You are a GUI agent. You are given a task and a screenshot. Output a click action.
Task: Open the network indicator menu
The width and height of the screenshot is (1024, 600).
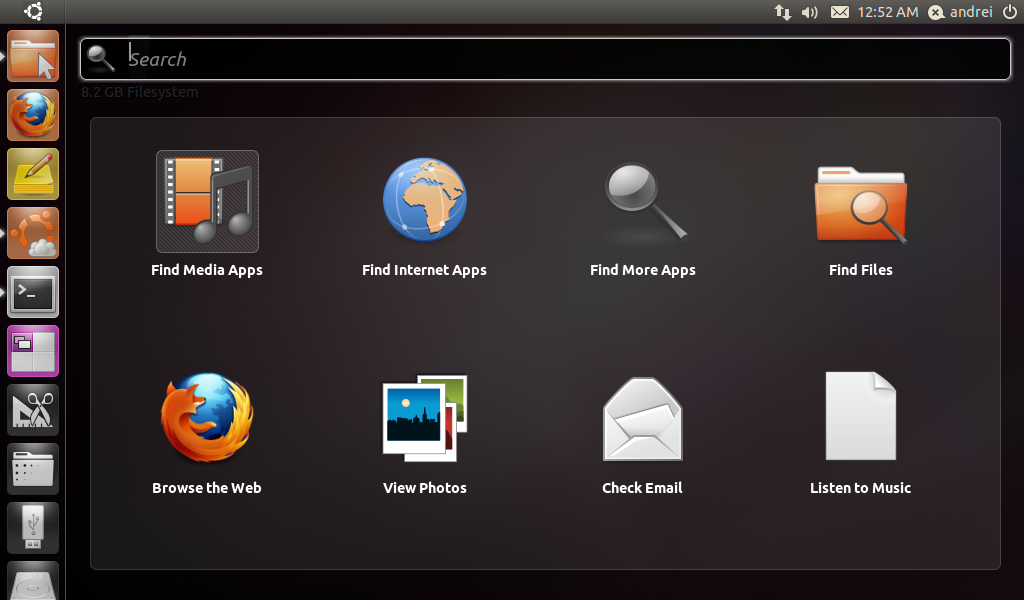(x=782, y=12)
